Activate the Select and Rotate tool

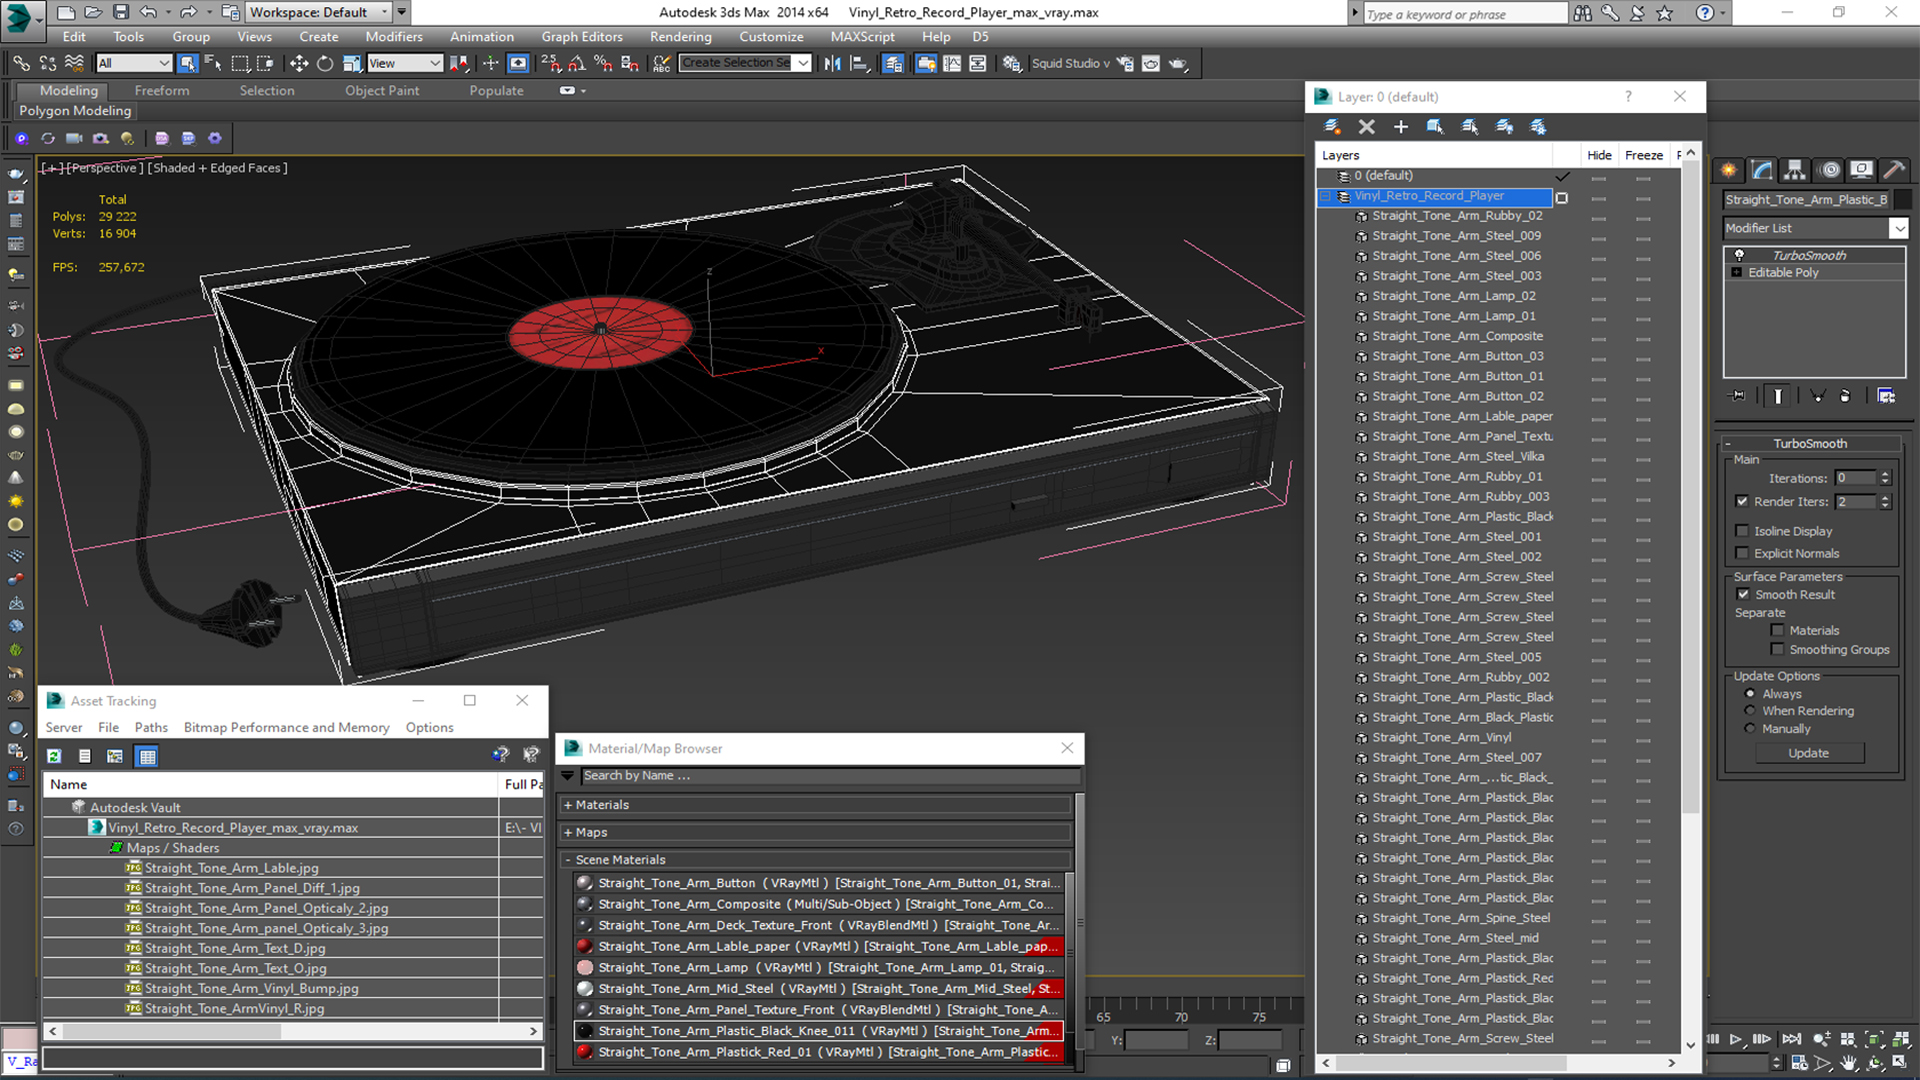[x=324, y=63]
